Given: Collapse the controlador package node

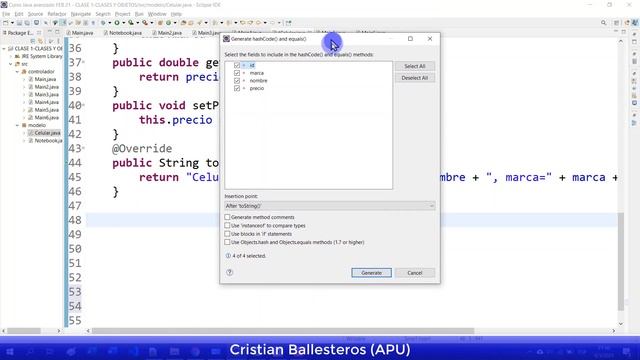Looking at the screenshot, I should tap(18, 72).
